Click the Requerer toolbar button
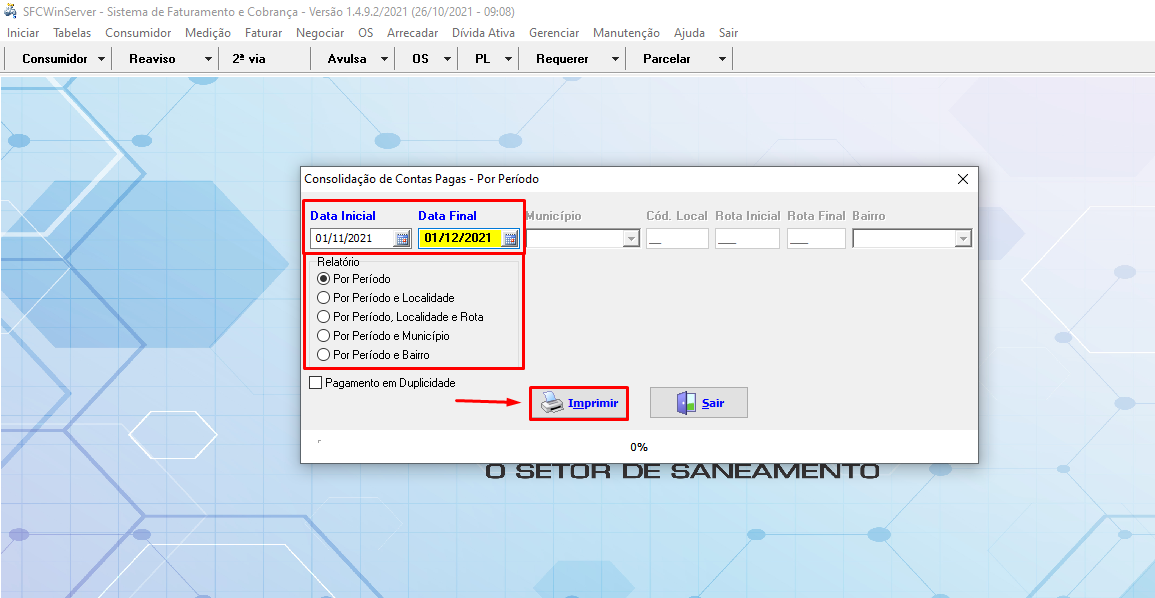The height and width of the screenshot is (598, 1155). pyautogui.click(x=562, y=59)
